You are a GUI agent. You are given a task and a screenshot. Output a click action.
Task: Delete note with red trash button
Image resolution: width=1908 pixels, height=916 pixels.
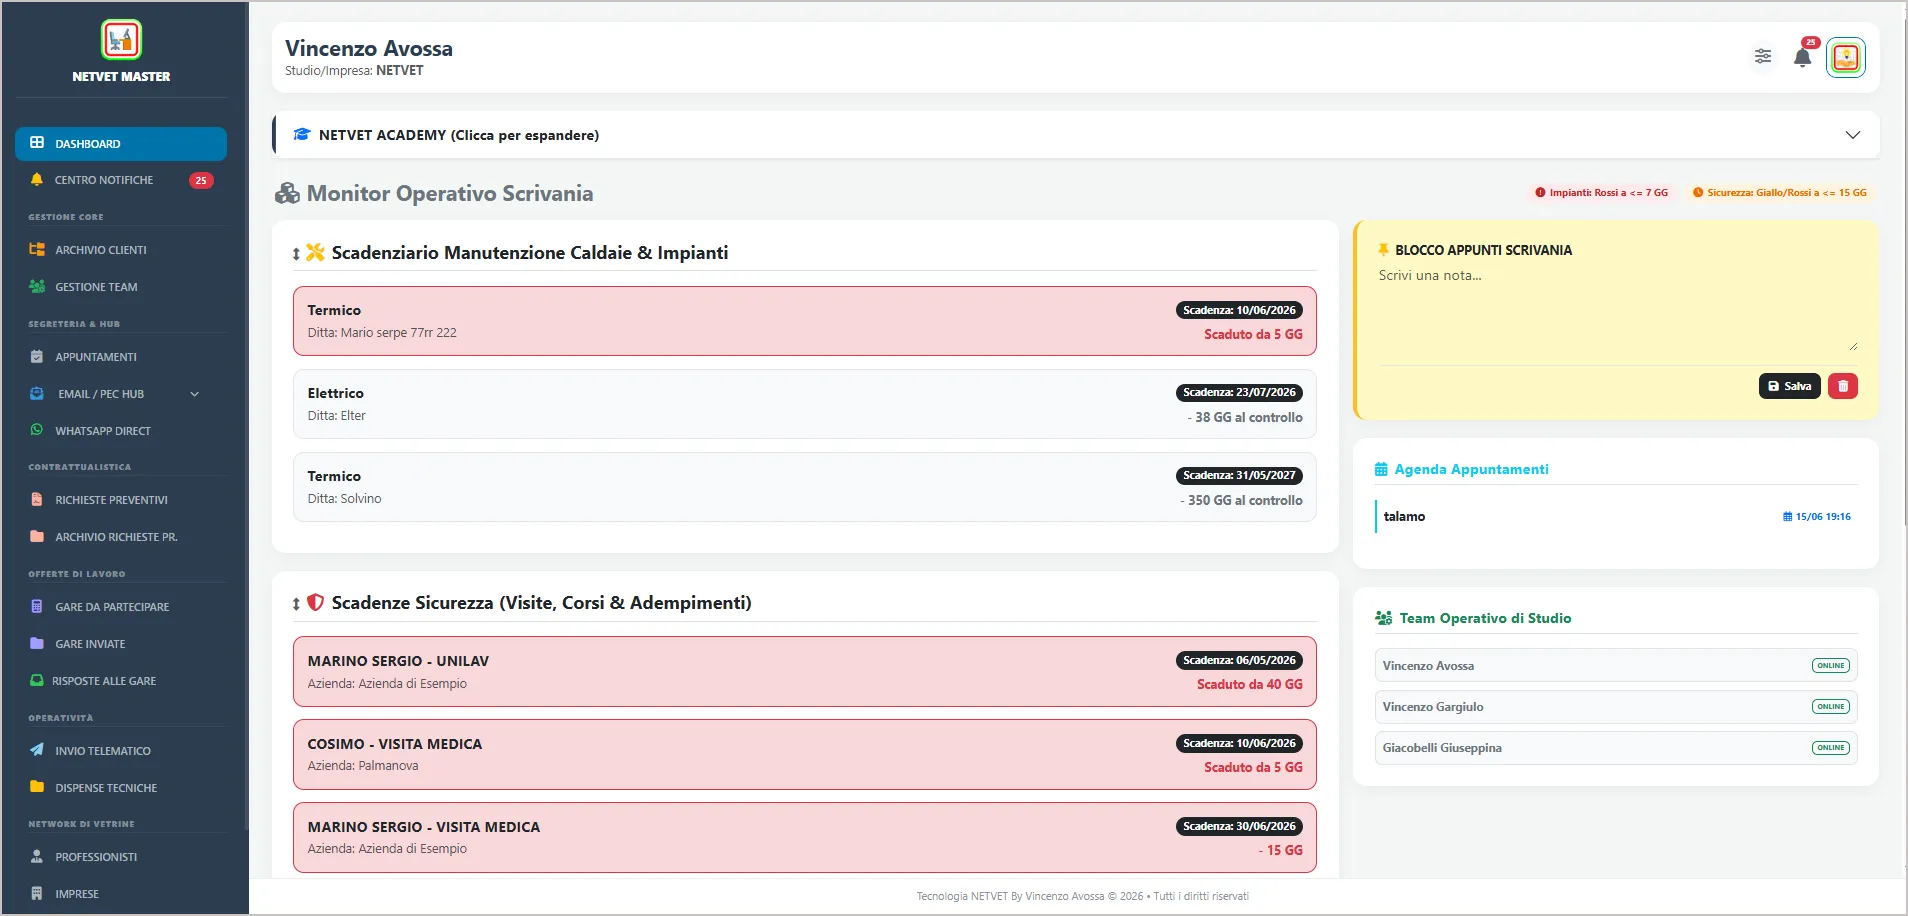pos(1843,386)
